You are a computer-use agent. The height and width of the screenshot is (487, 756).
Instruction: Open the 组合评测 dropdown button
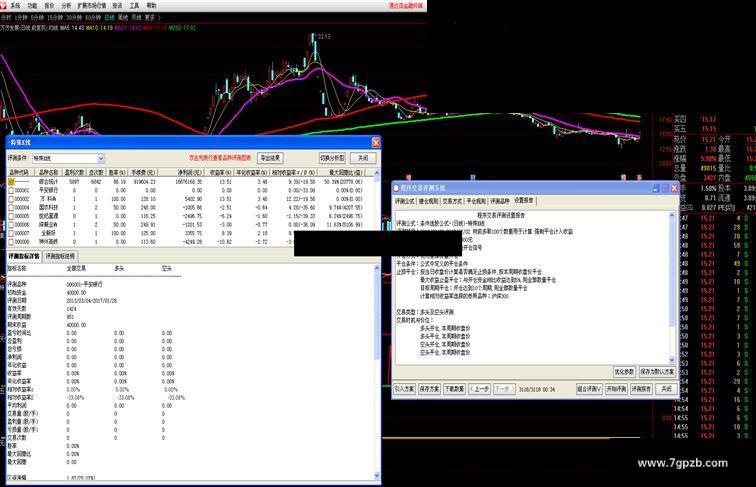(x=589, y=389)
